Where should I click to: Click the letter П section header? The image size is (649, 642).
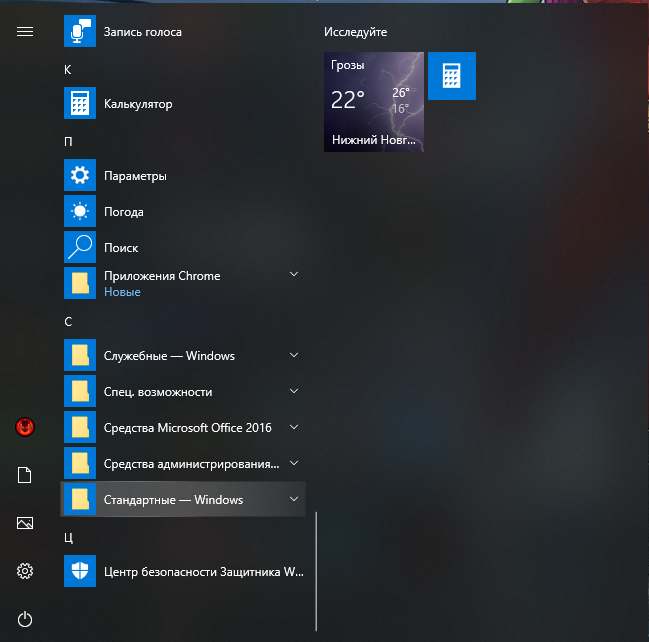[x=68, y=142]
